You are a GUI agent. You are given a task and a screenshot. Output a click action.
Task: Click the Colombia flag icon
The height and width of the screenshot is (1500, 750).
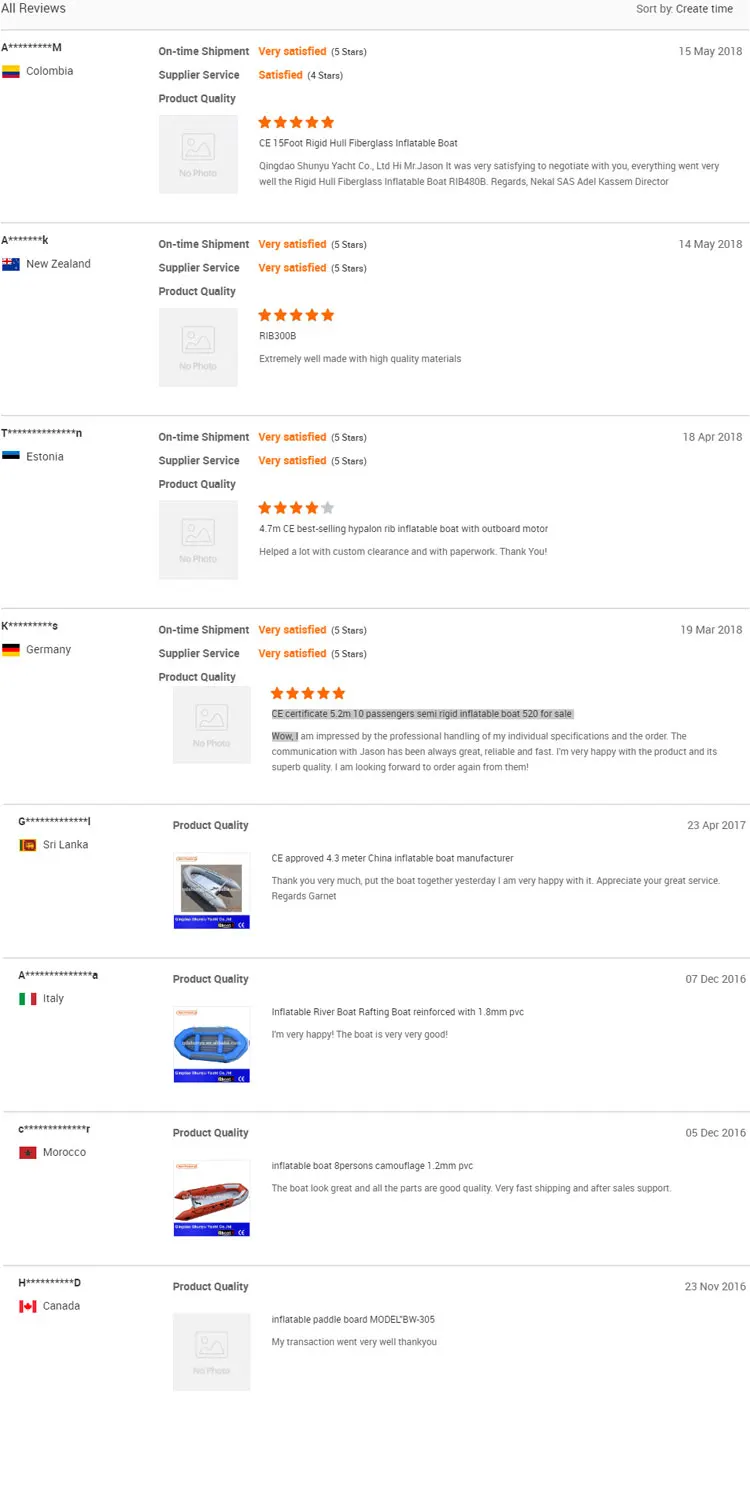point(11,72)
